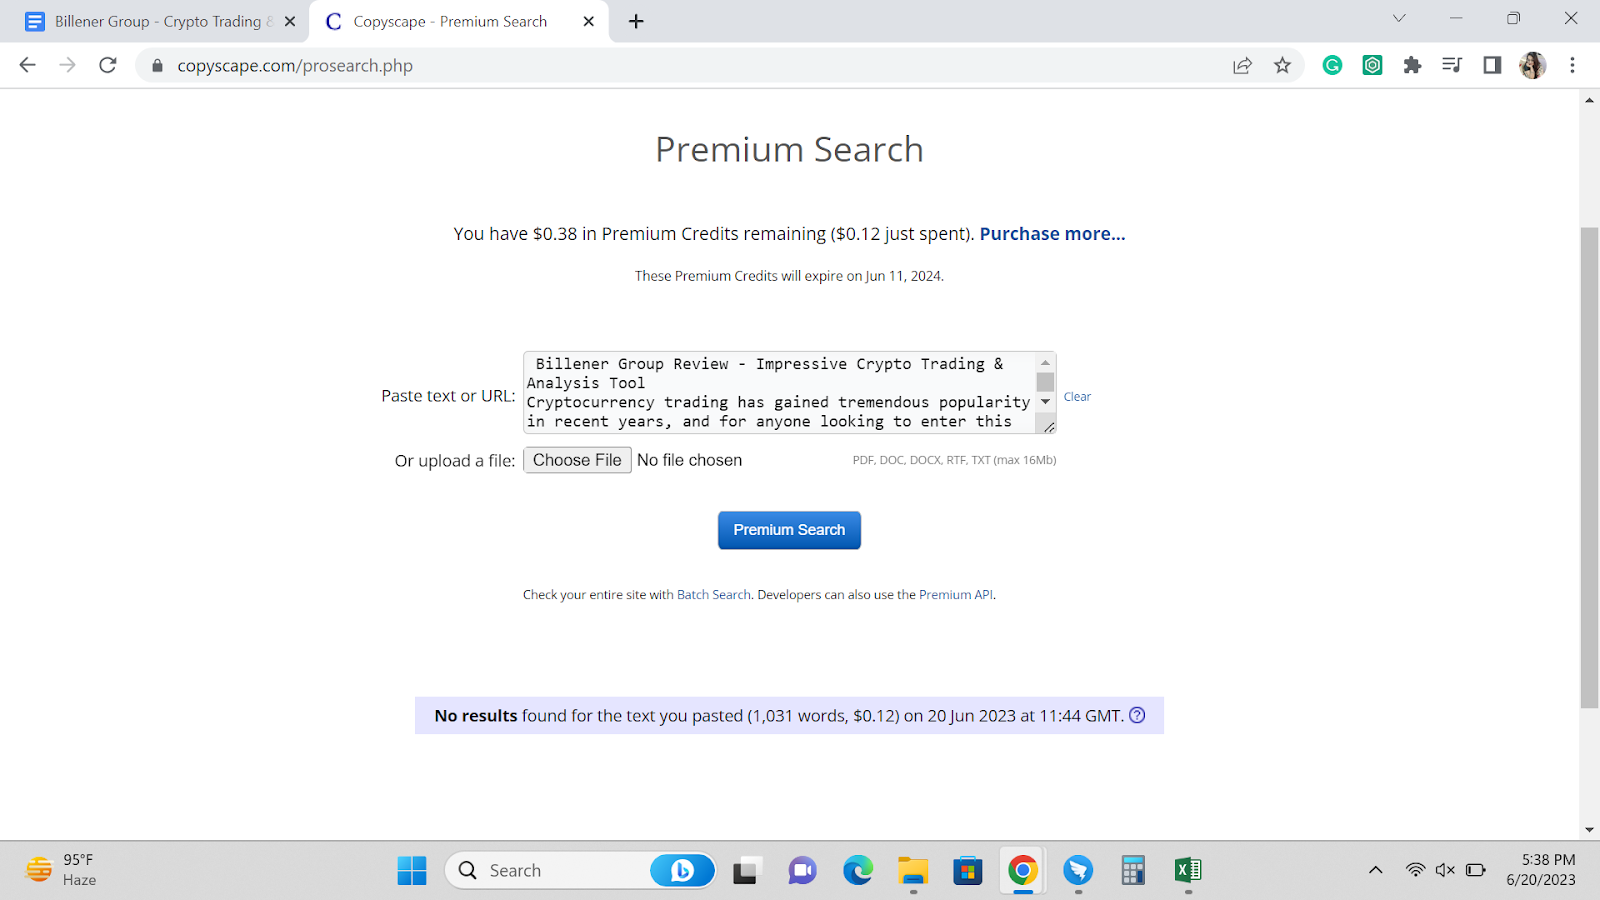Close the Billener Group tab
This screenshot has height=900, width=1600.
click(290, 21)
